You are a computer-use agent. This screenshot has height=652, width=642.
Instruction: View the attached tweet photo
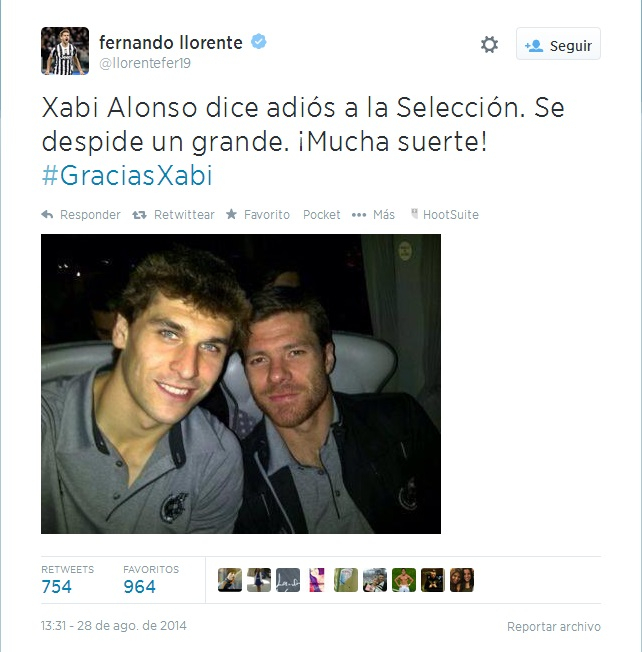click(x=241, y=384)
